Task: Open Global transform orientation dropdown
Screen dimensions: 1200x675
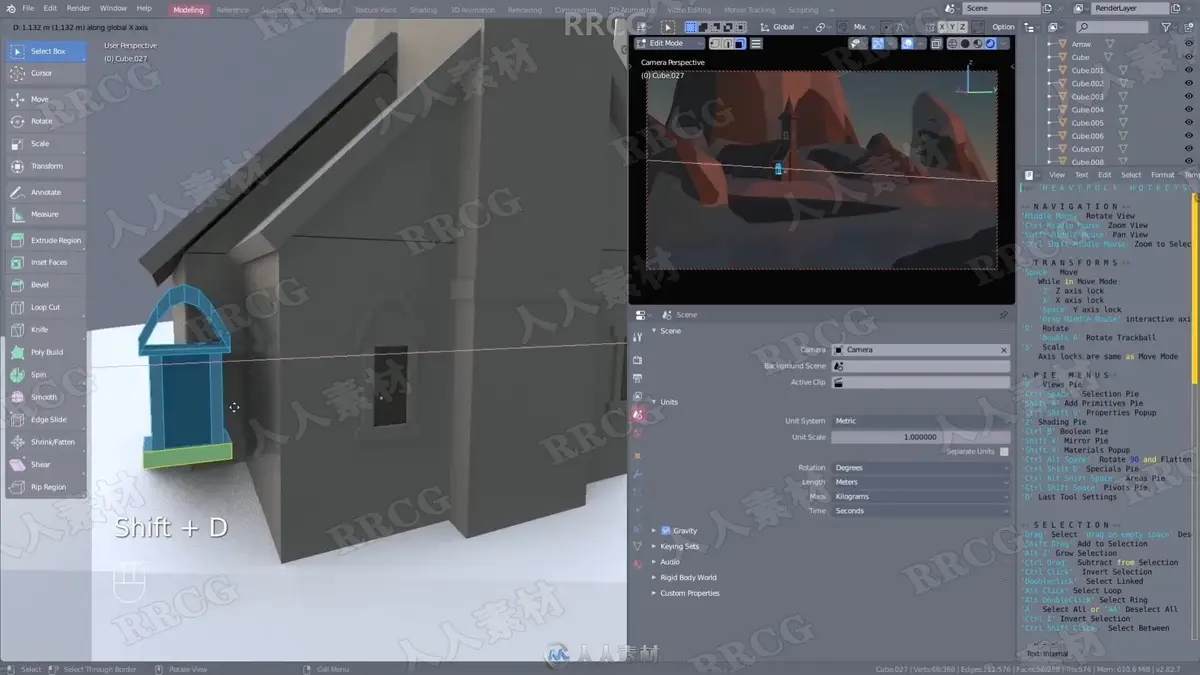Action: coord(782,27)
